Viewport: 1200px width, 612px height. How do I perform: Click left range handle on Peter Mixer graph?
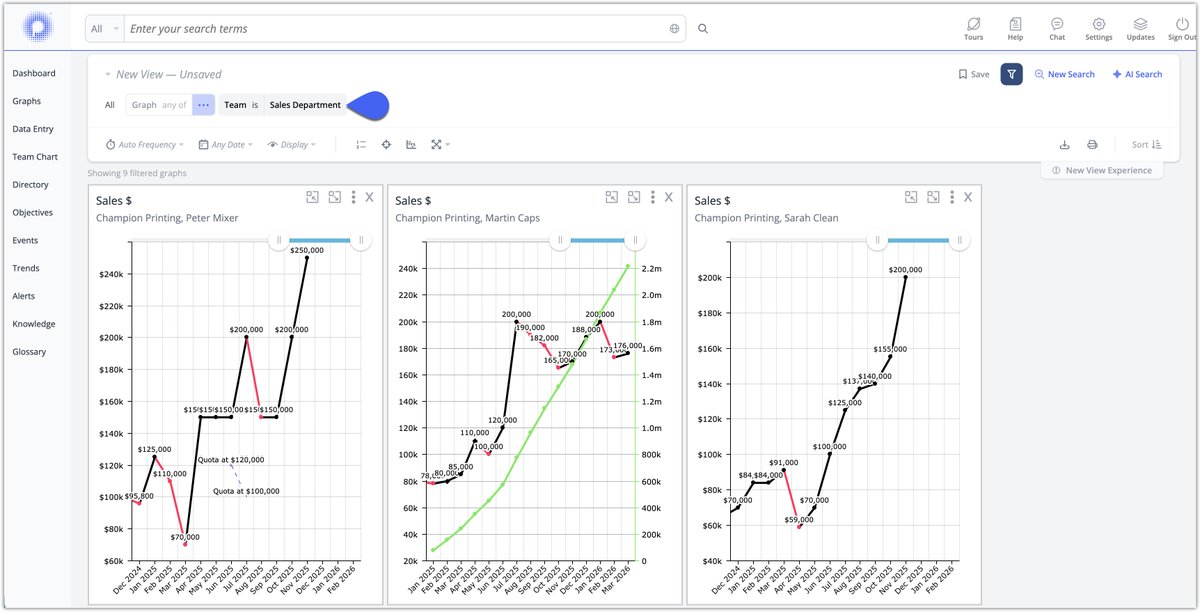(x=279, y=240)
